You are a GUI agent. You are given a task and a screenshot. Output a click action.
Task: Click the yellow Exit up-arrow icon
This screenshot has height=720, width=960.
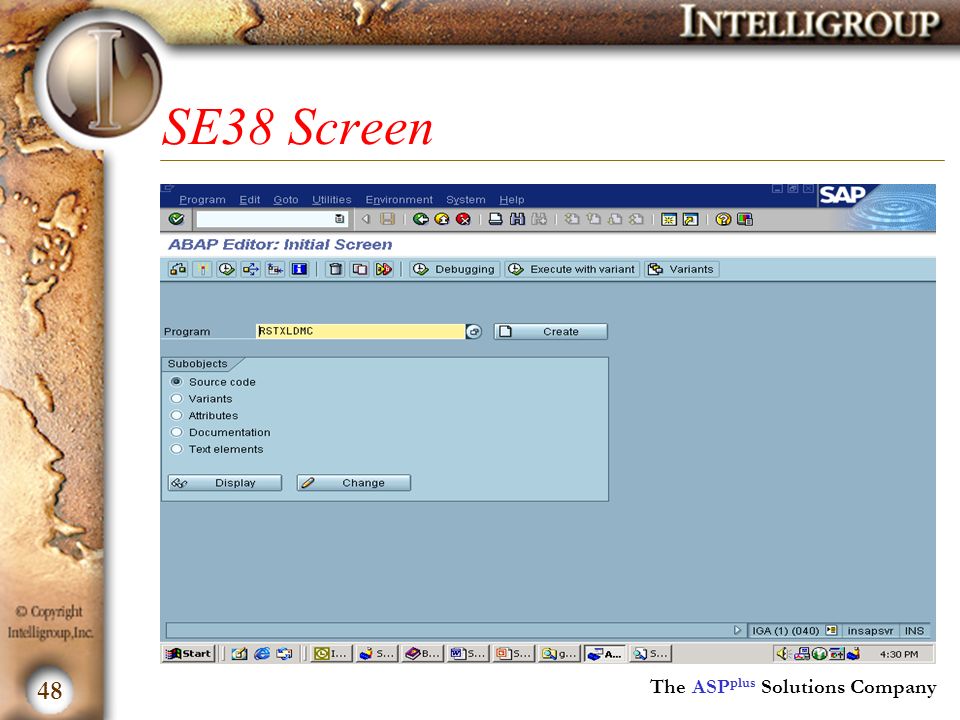441,219
